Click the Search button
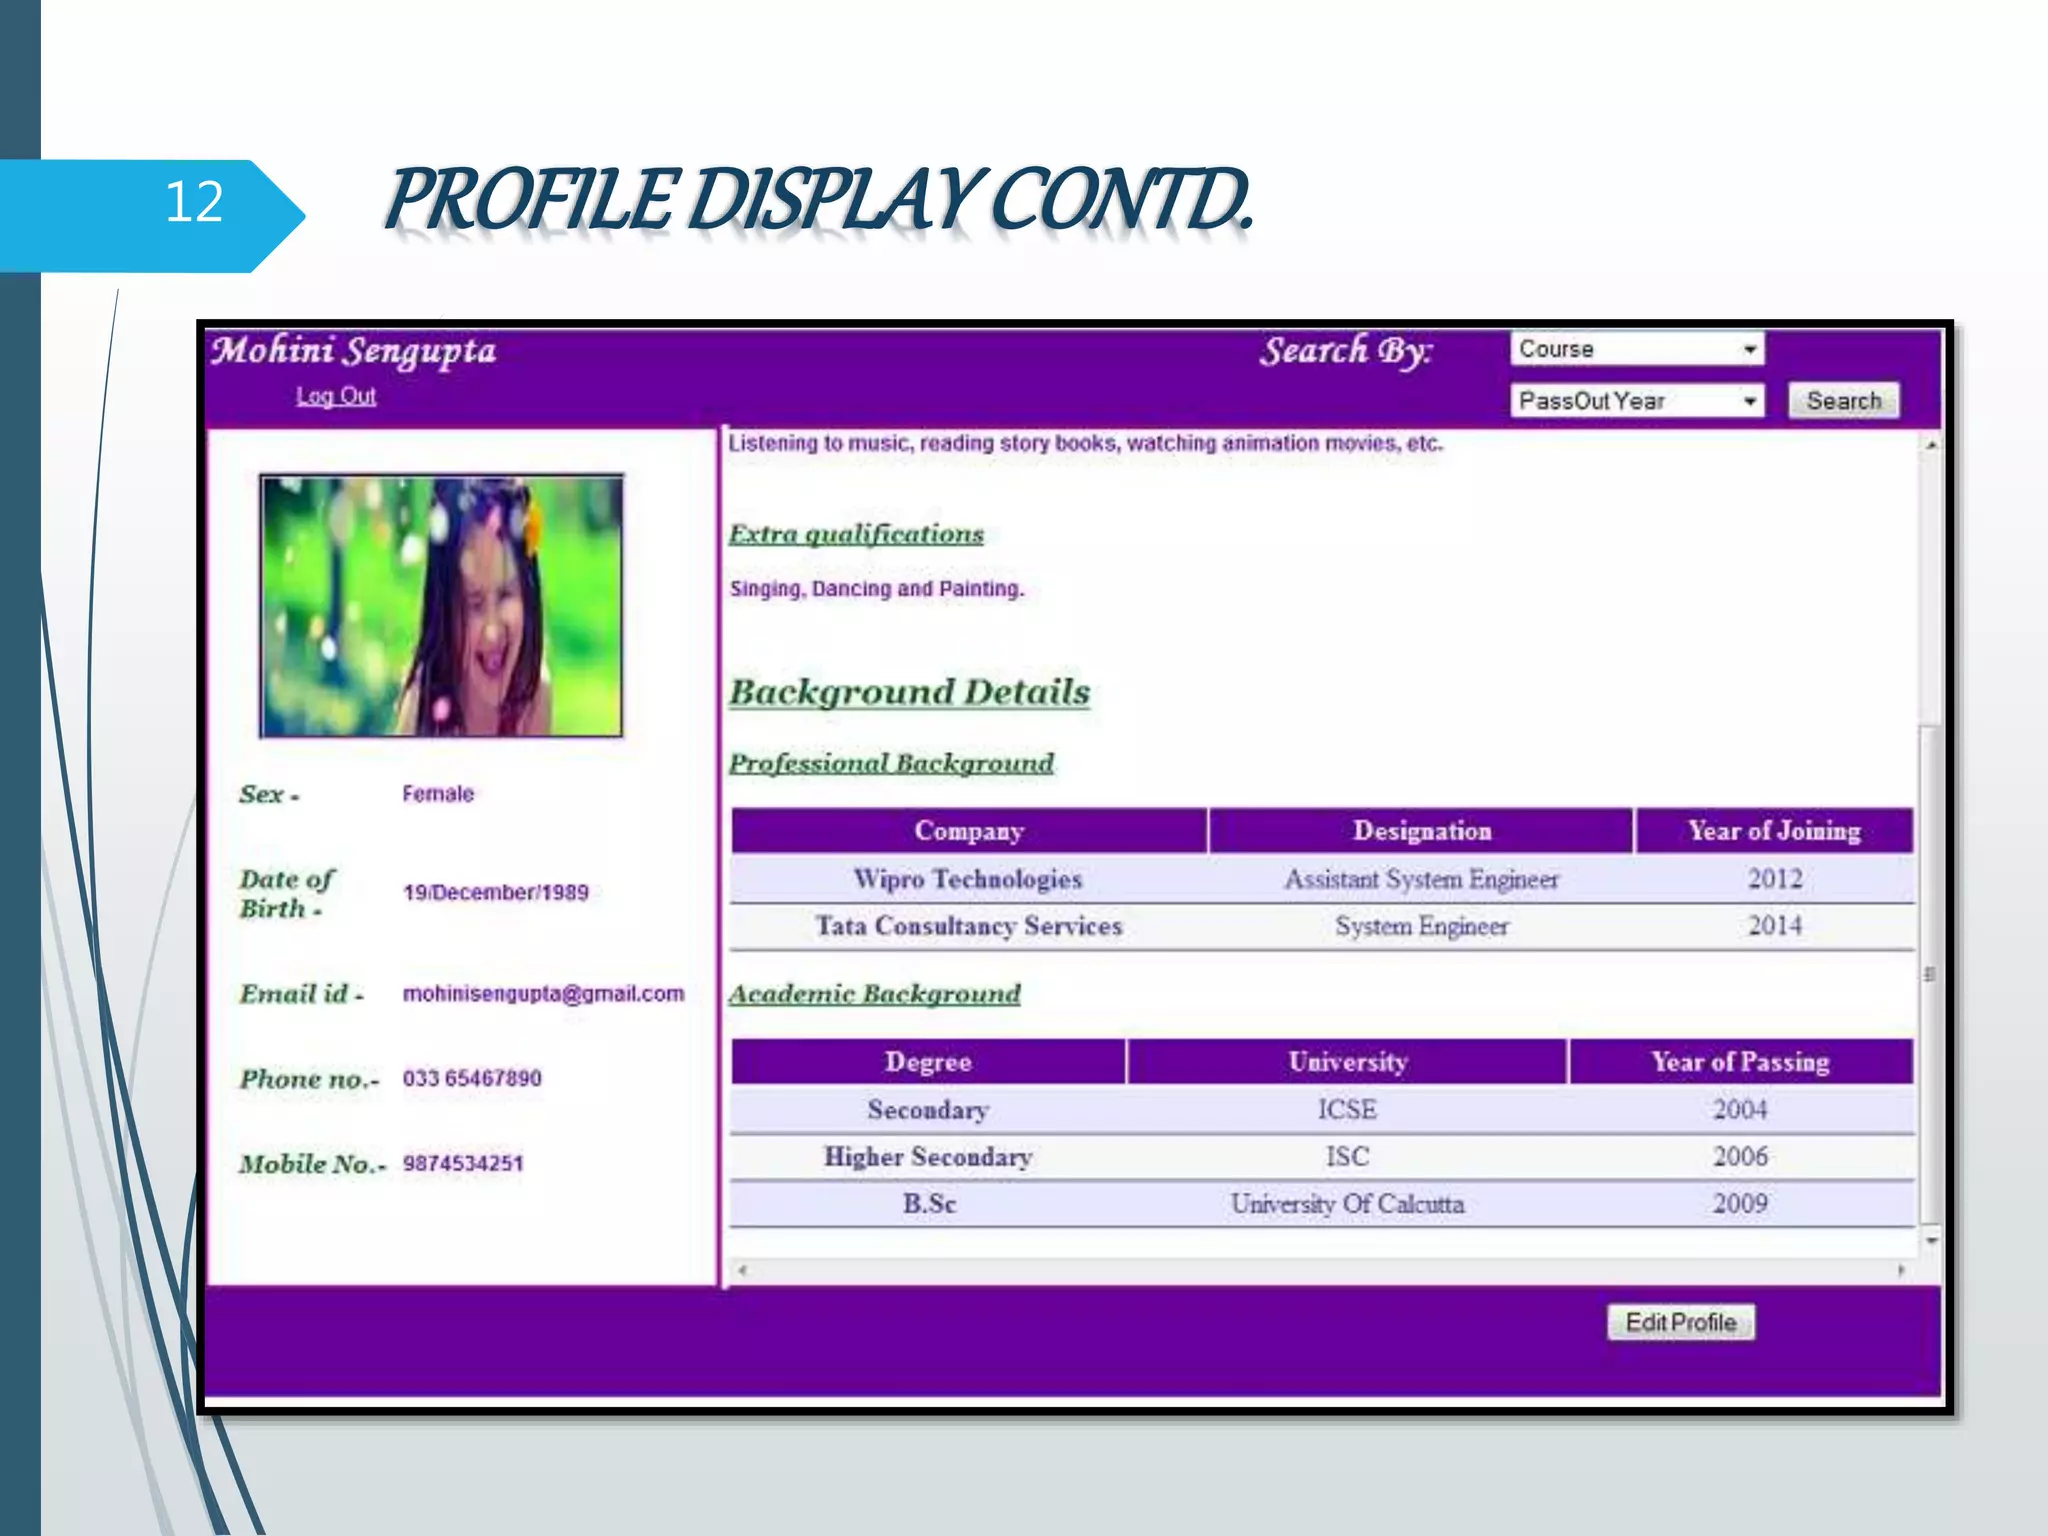Viewport: 2048px width, 1536px height. (x=1843, y=401)
